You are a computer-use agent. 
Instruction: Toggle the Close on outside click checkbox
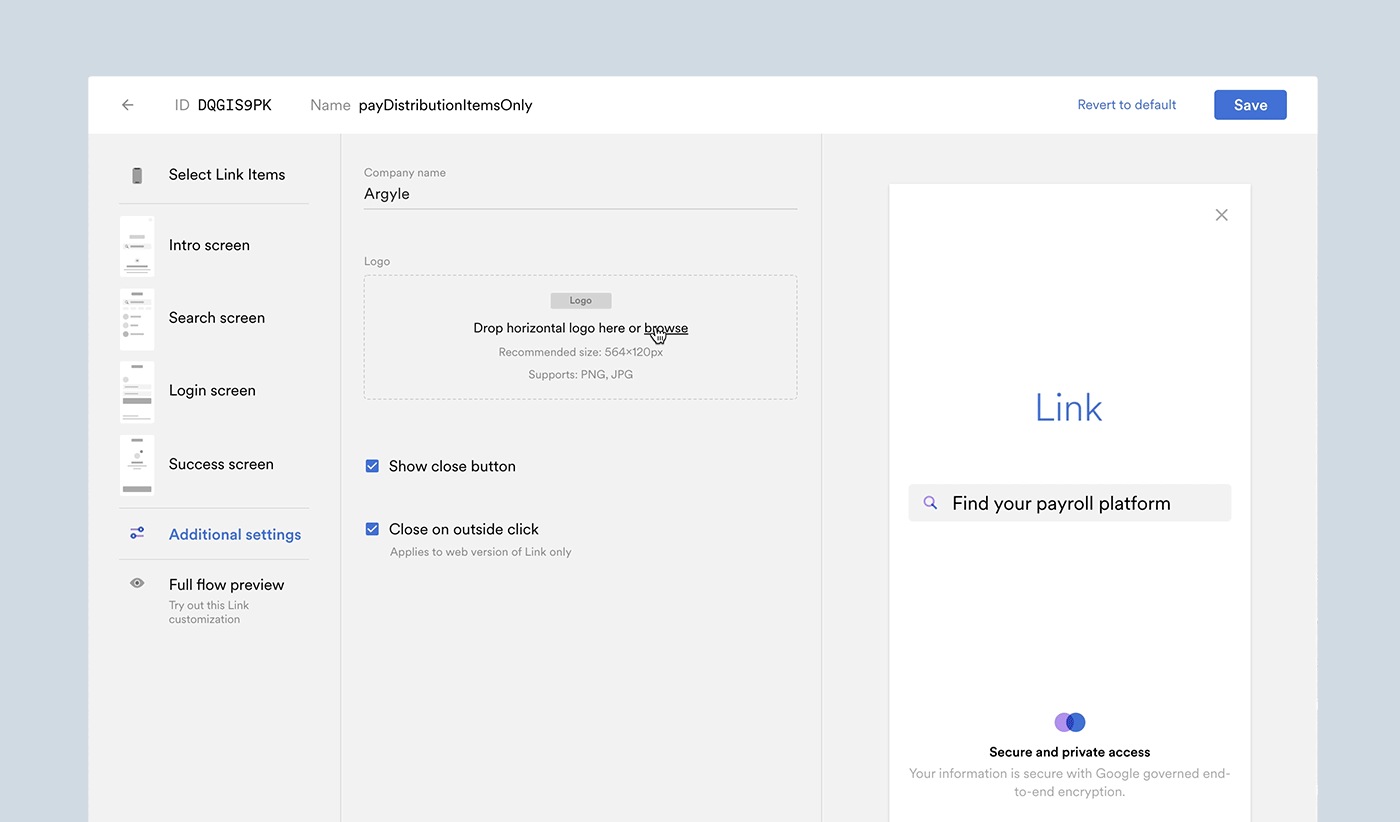tap(372, 529)
